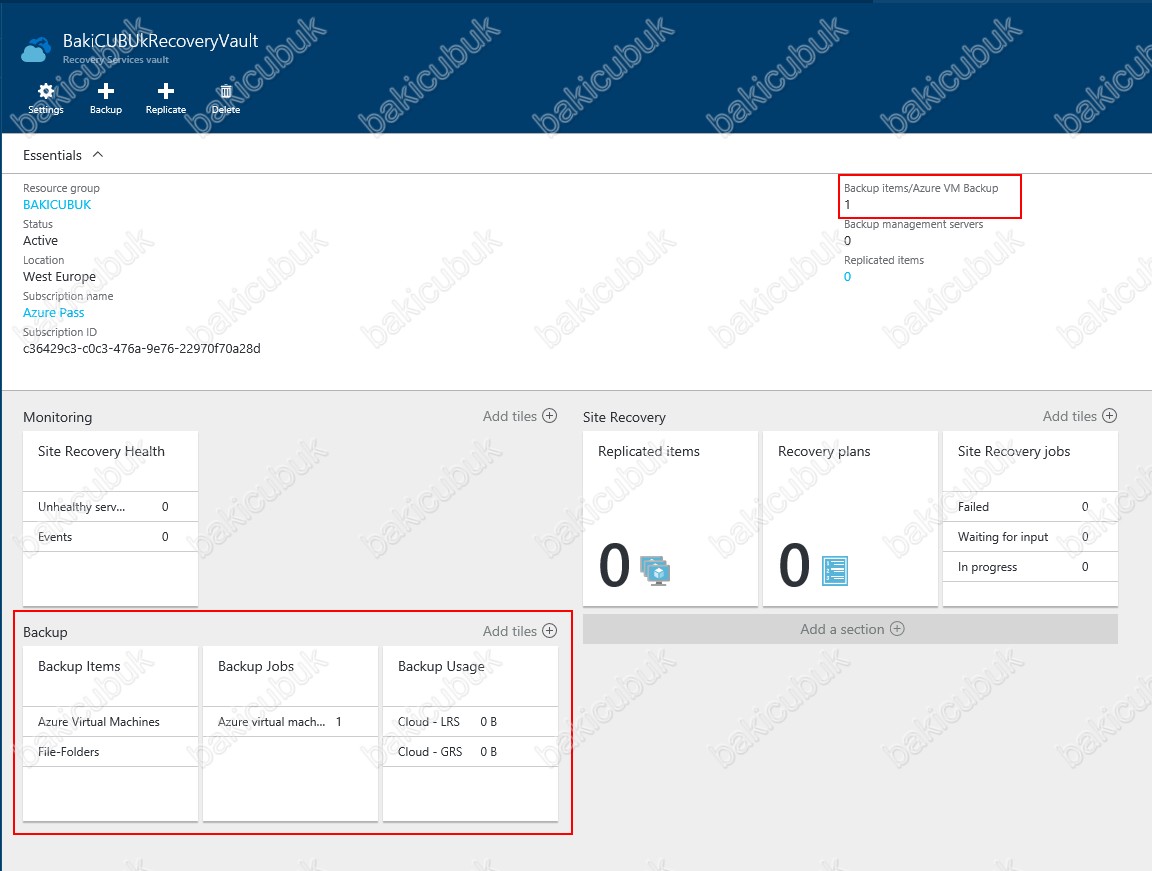
Task: Select the Unhealthy servers row
Action: 110,507
